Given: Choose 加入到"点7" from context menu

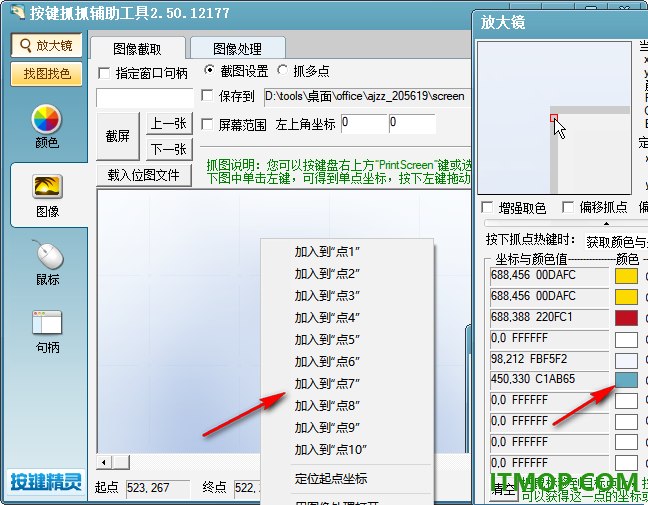Looking at the screenshot, I should point(347,384).
